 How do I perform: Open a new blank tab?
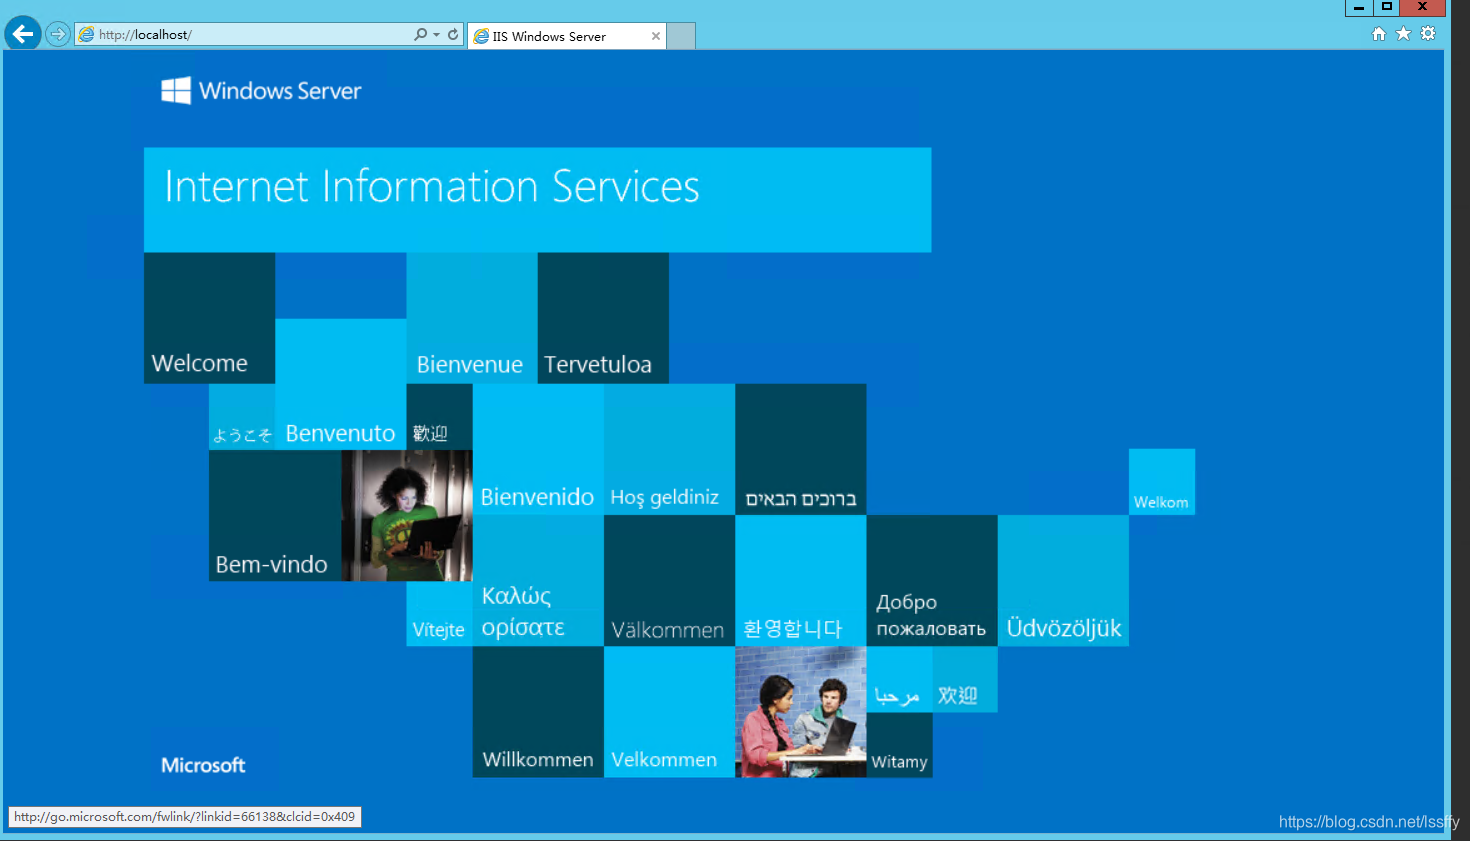pyautogui.click(x=681, y=36)
